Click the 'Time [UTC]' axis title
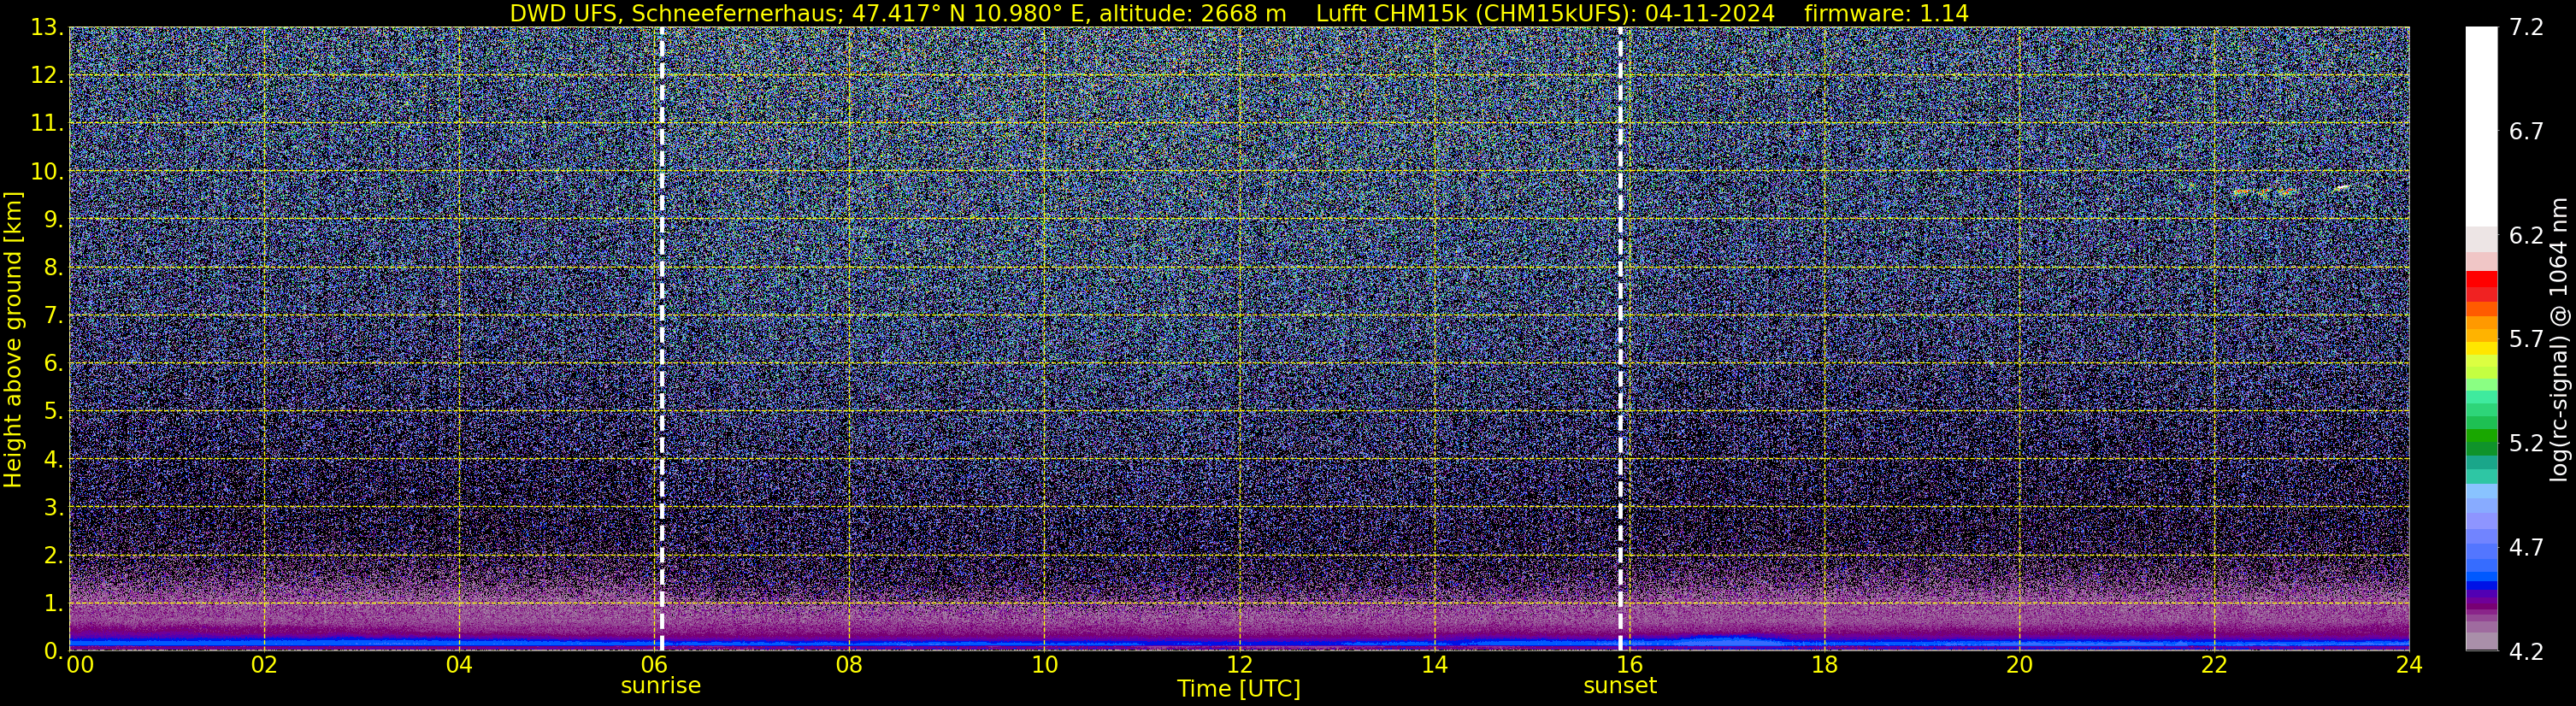Screen dimensions: 2576x706 click(1239, 689)
